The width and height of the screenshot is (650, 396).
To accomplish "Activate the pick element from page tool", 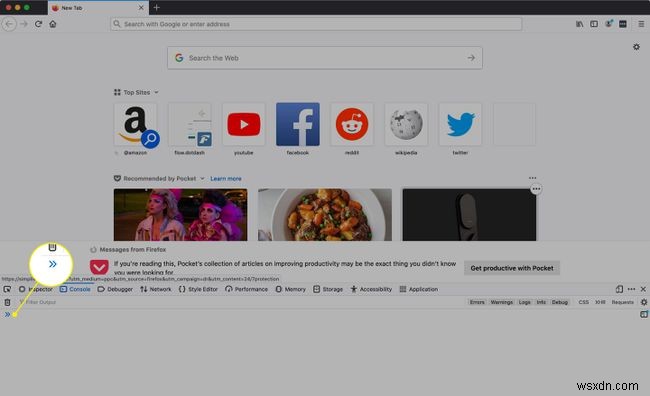I will click(x=7, y=289).
